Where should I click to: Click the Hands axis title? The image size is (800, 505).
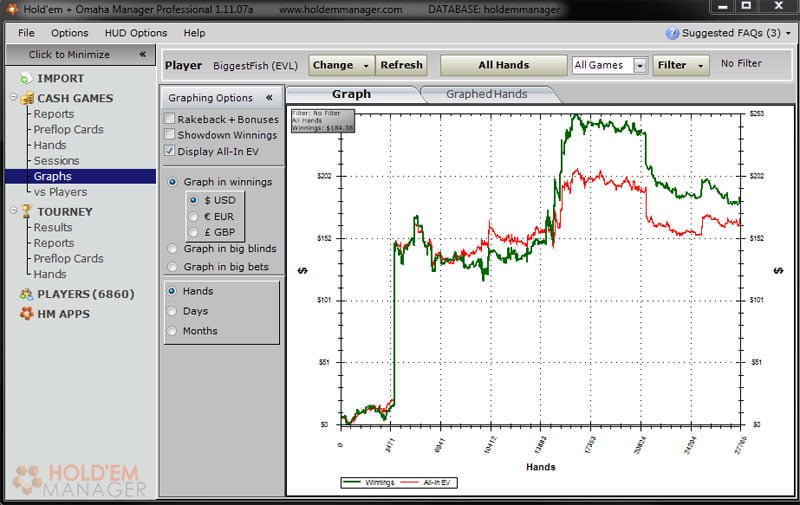point(540,467)
